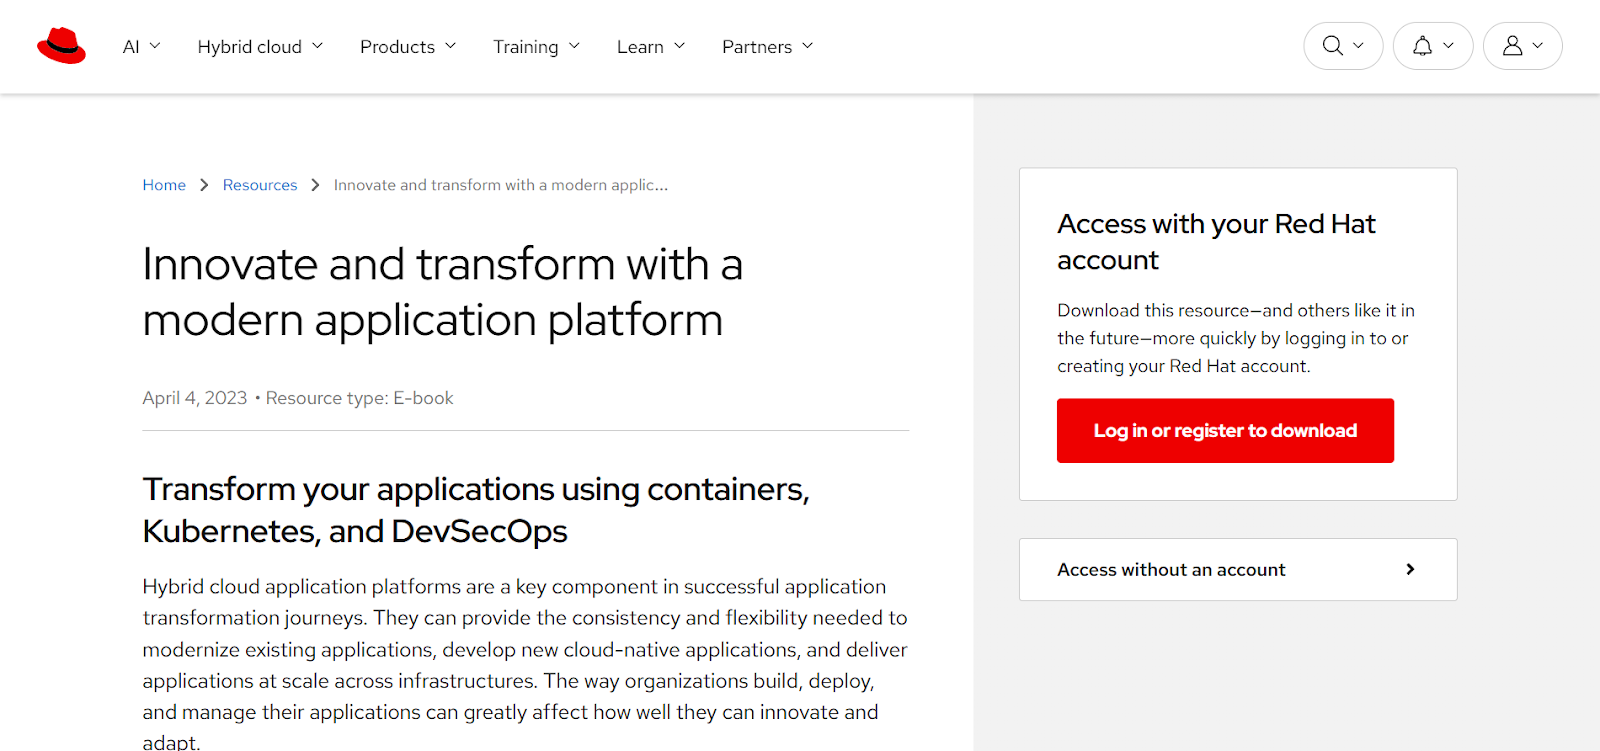The height and width of the screenshot is (751, 1600).
Task: Open the search magnifier button
Action: [x=1343, y=46]
